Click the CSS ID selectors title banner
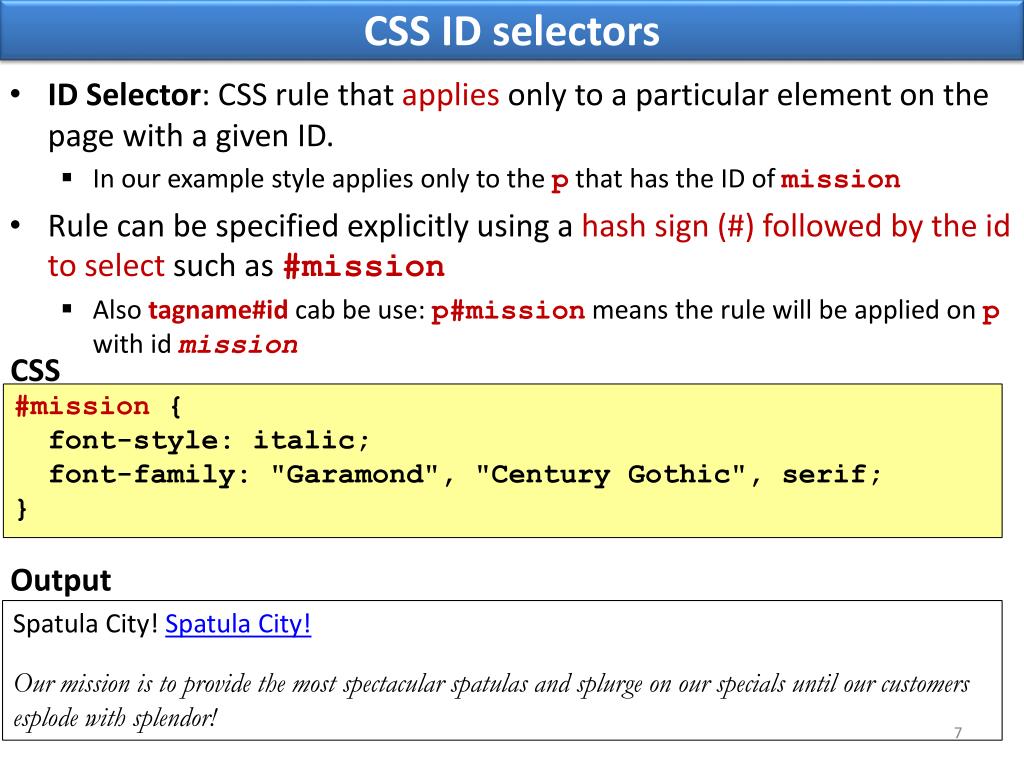The height and width of the screenshot is (768, 1024). coord(512,30)
